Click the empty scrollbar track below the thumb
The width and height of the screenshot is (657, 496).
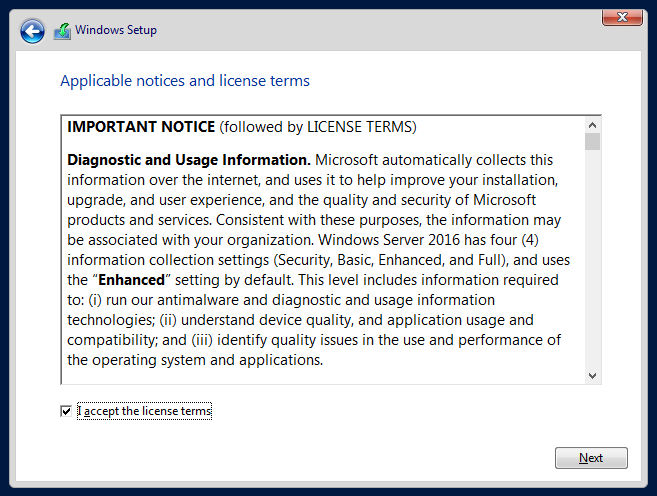click(x=592, y=260)
